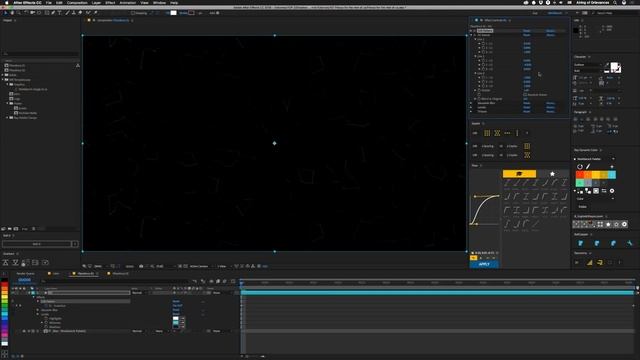Open the Layer menu
640x360 pixels.
click(96, 2)
